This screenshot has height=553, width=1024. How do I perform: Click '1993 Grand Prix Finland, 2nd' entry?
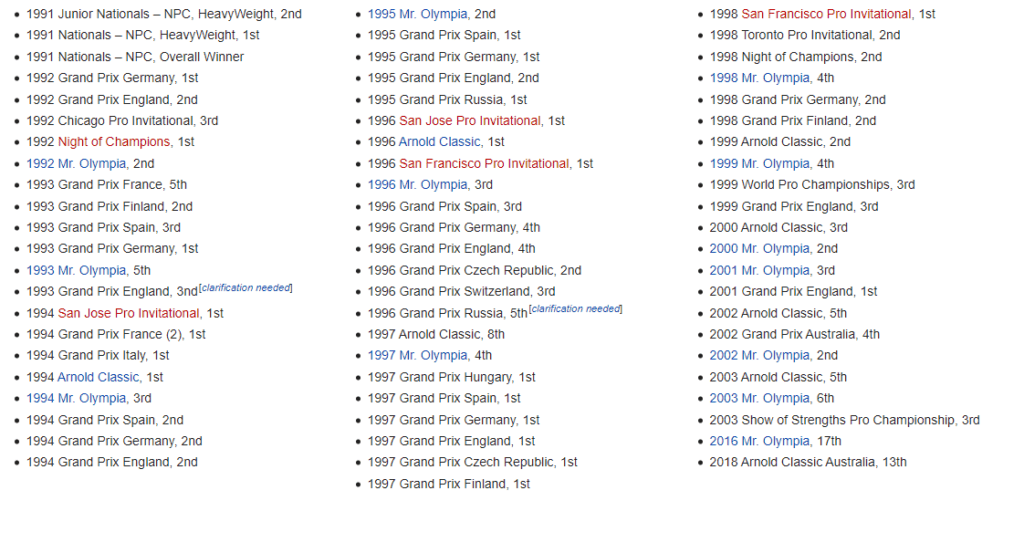(110, 206)
